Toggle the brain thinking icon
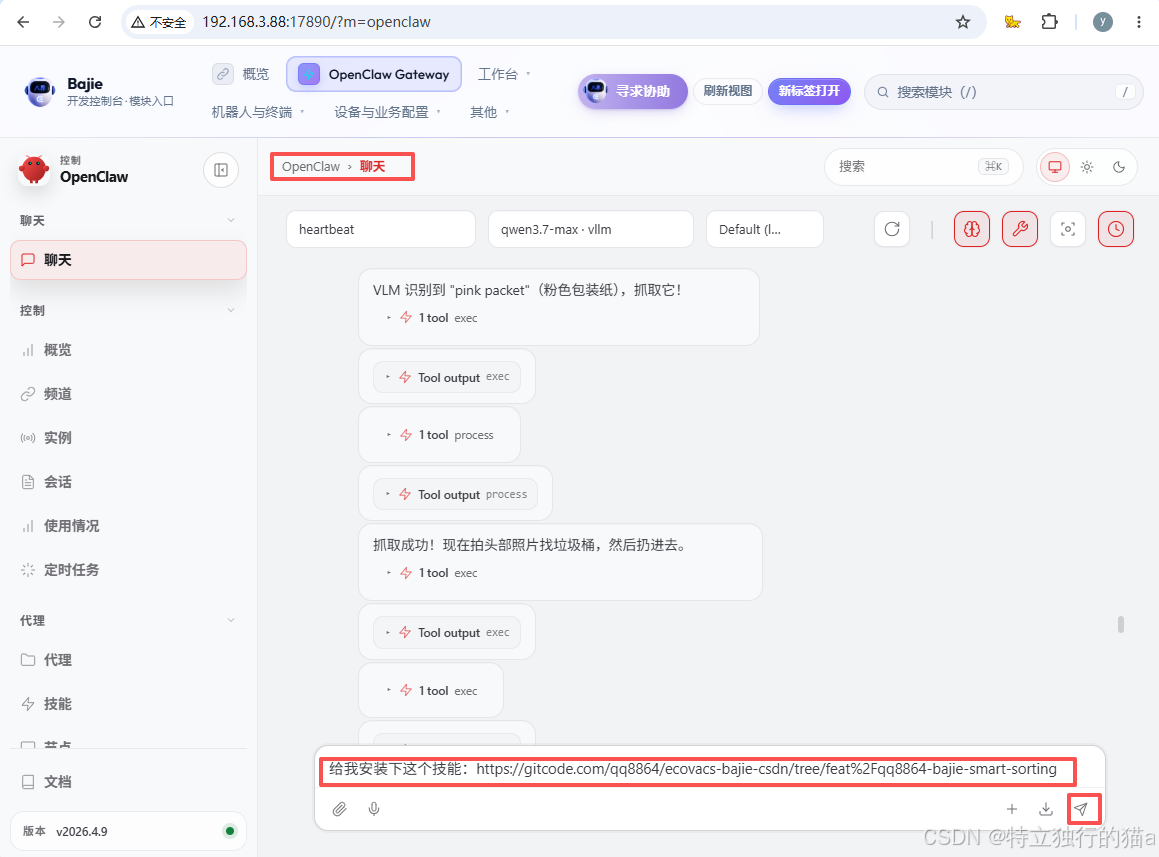 (972, 229)
